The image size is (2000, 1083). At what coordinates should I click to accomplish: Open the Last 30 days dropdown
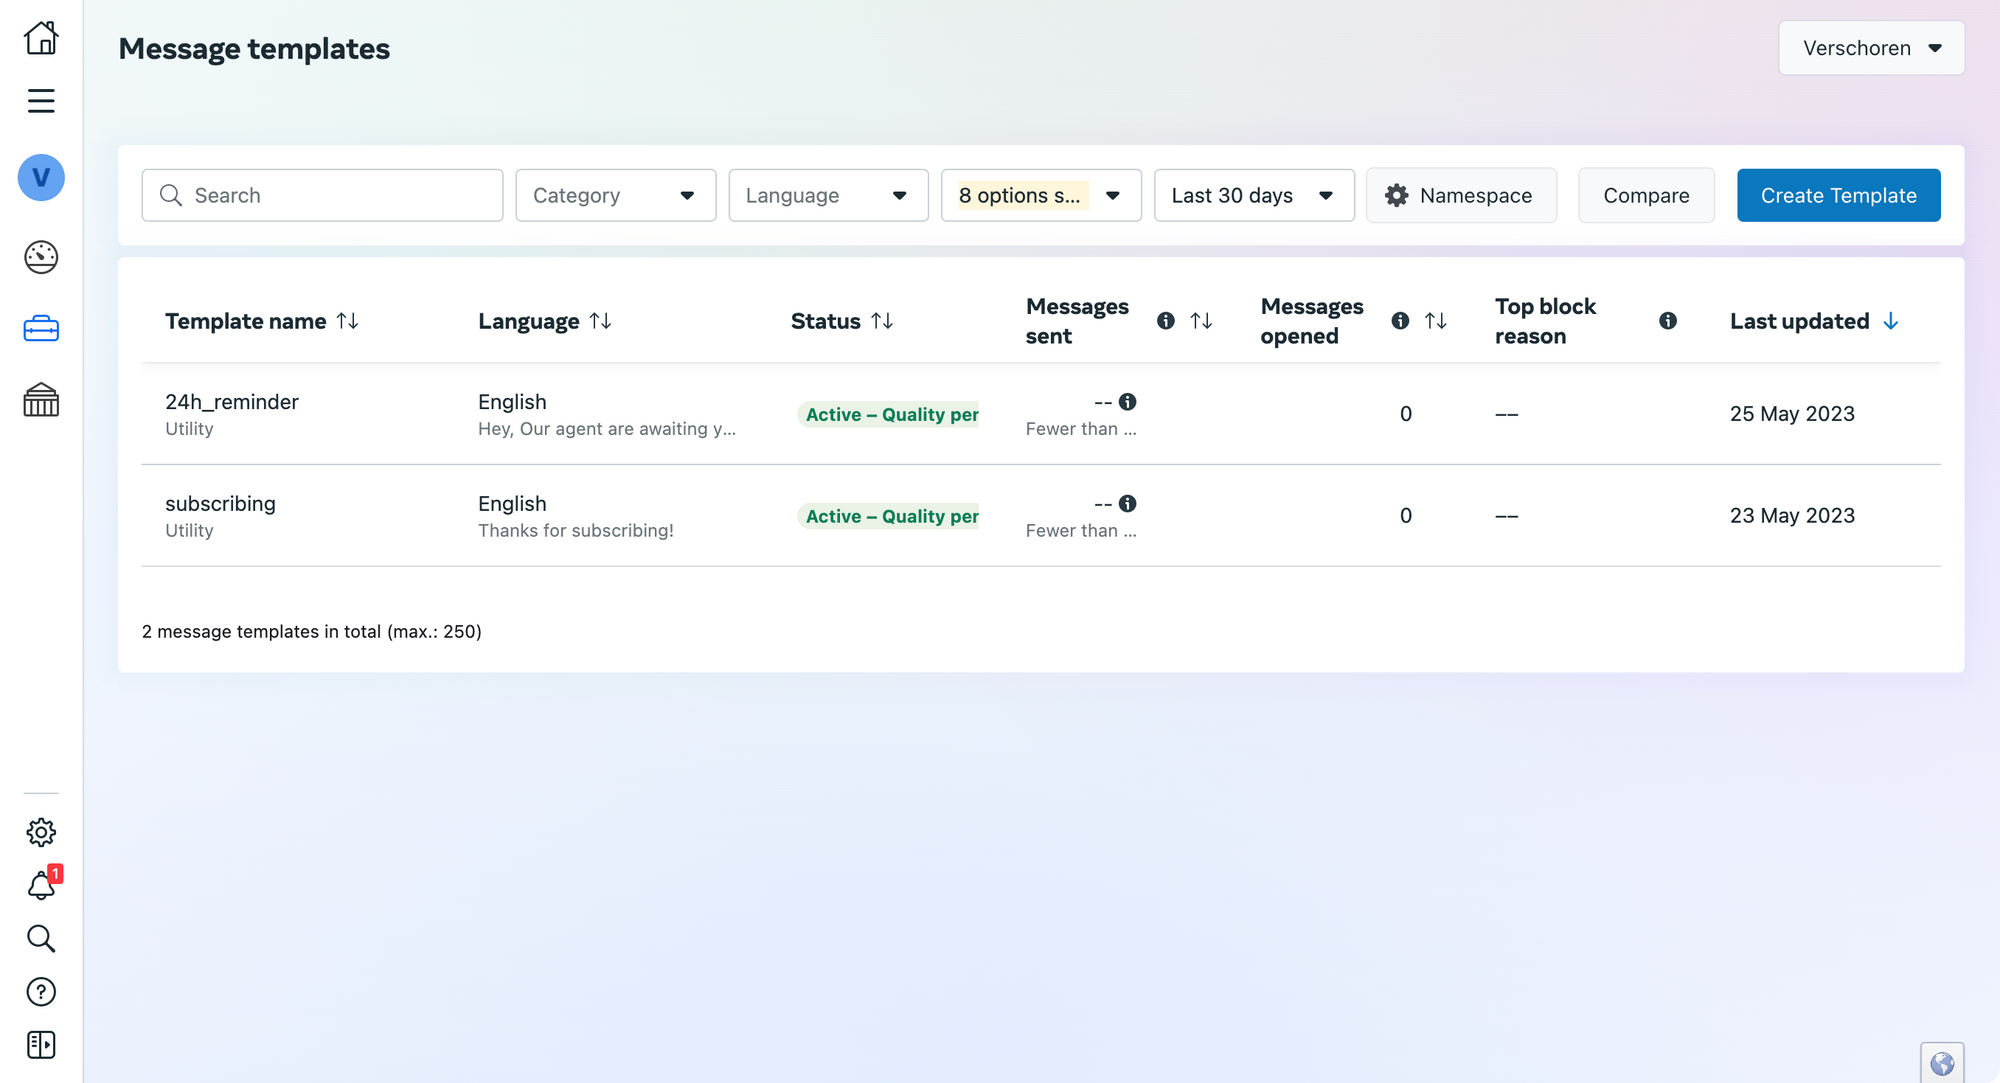point(1253,195)
